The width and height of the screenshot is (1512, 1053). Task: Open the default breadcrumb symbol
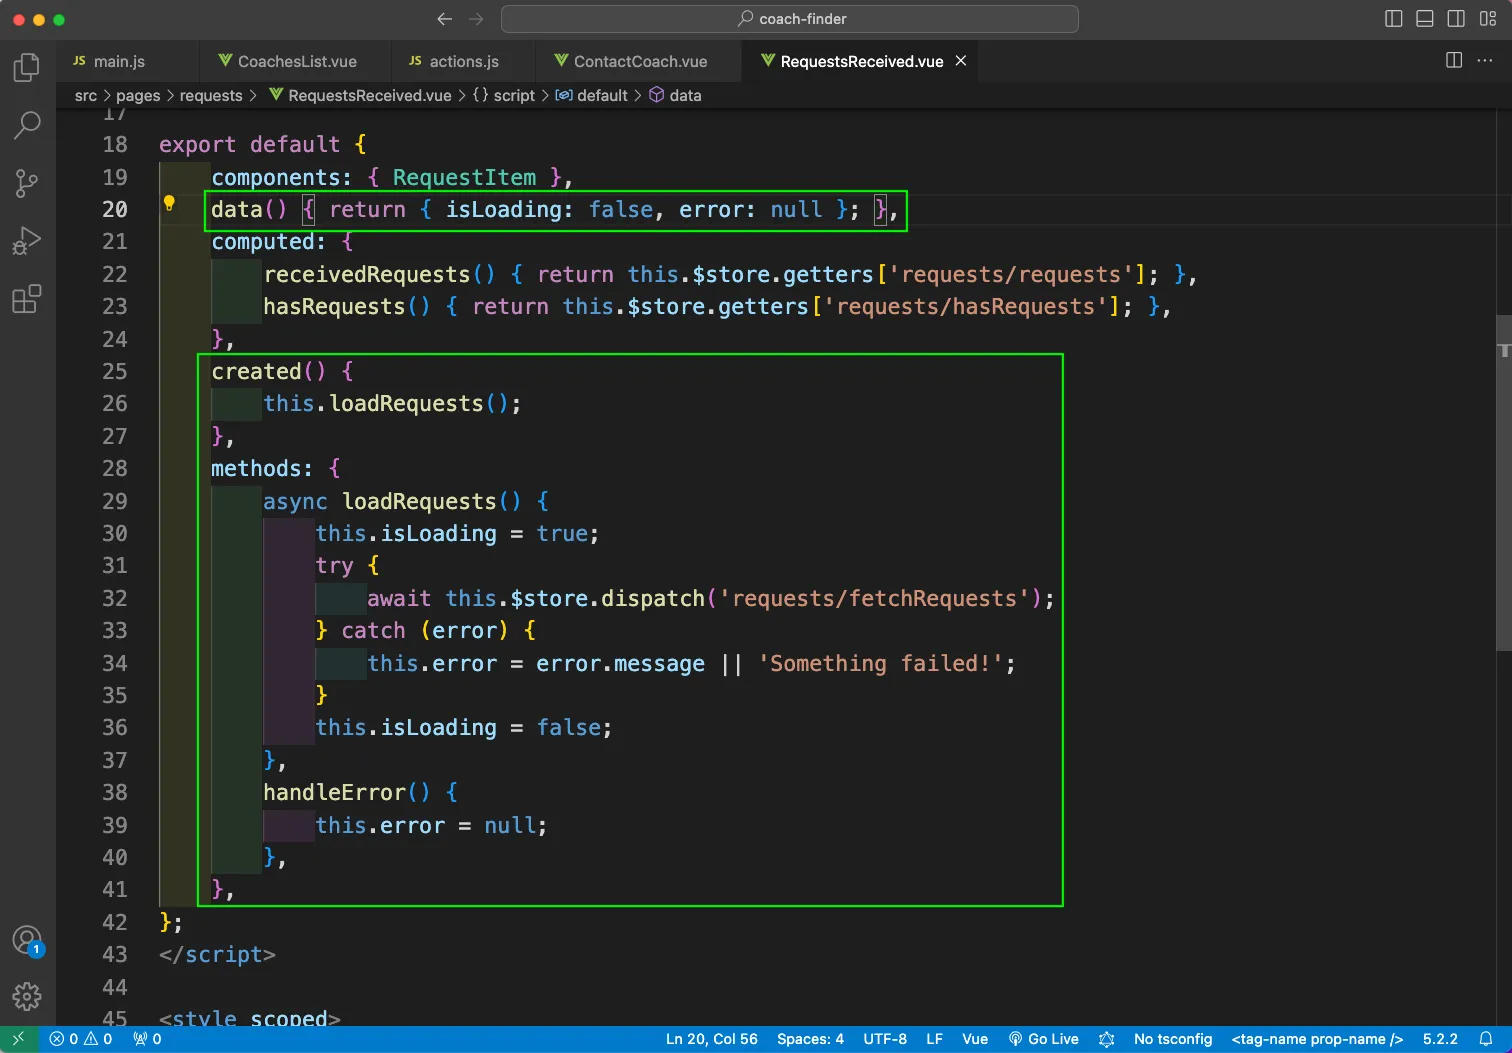click(x=591, y=95)
